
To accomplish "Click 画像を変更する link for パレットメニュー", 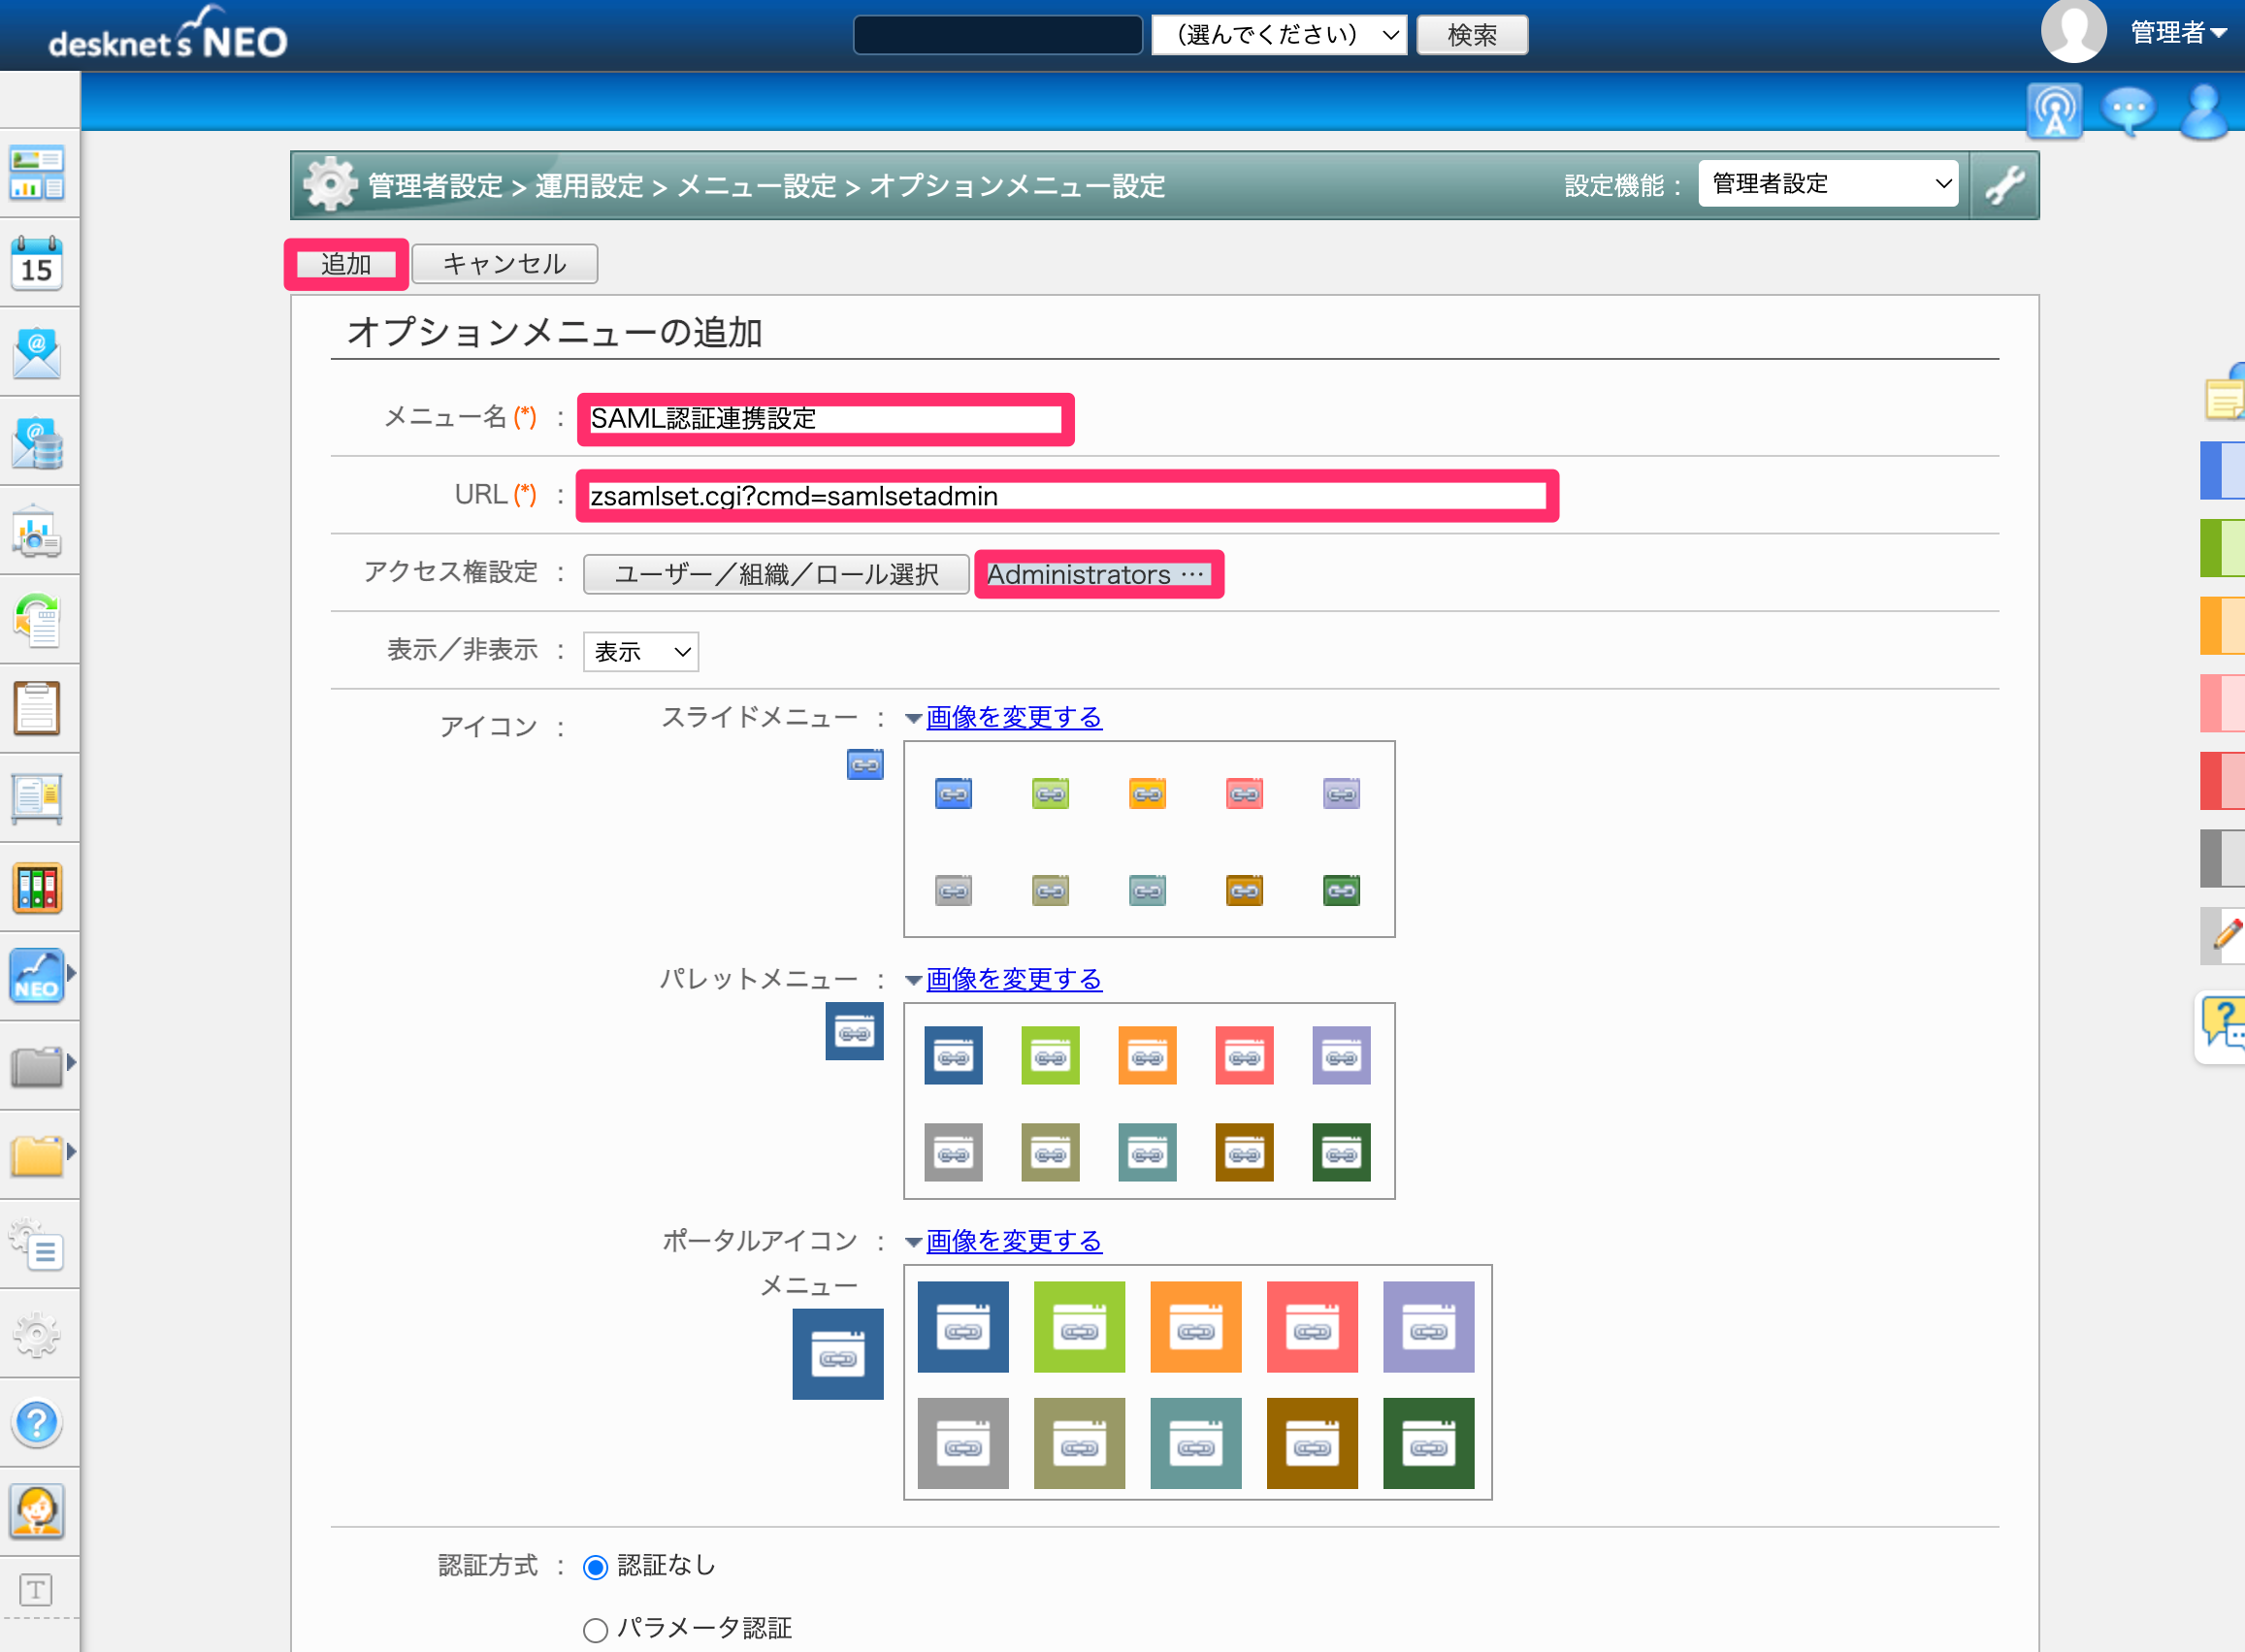I will tap(1013, 979).
